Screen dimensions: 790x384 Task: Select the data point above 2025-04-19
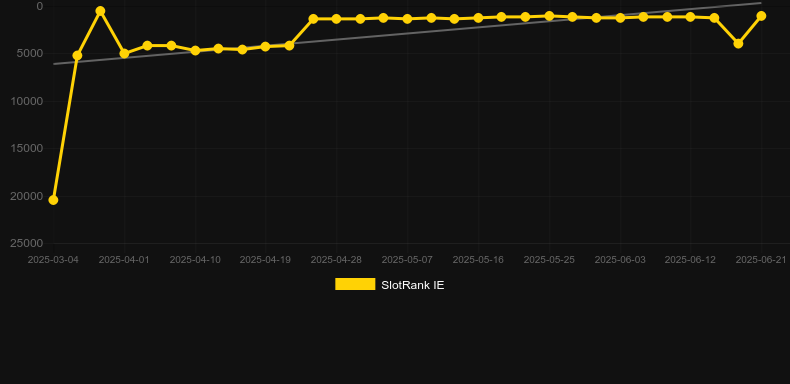tap(266, 46)
